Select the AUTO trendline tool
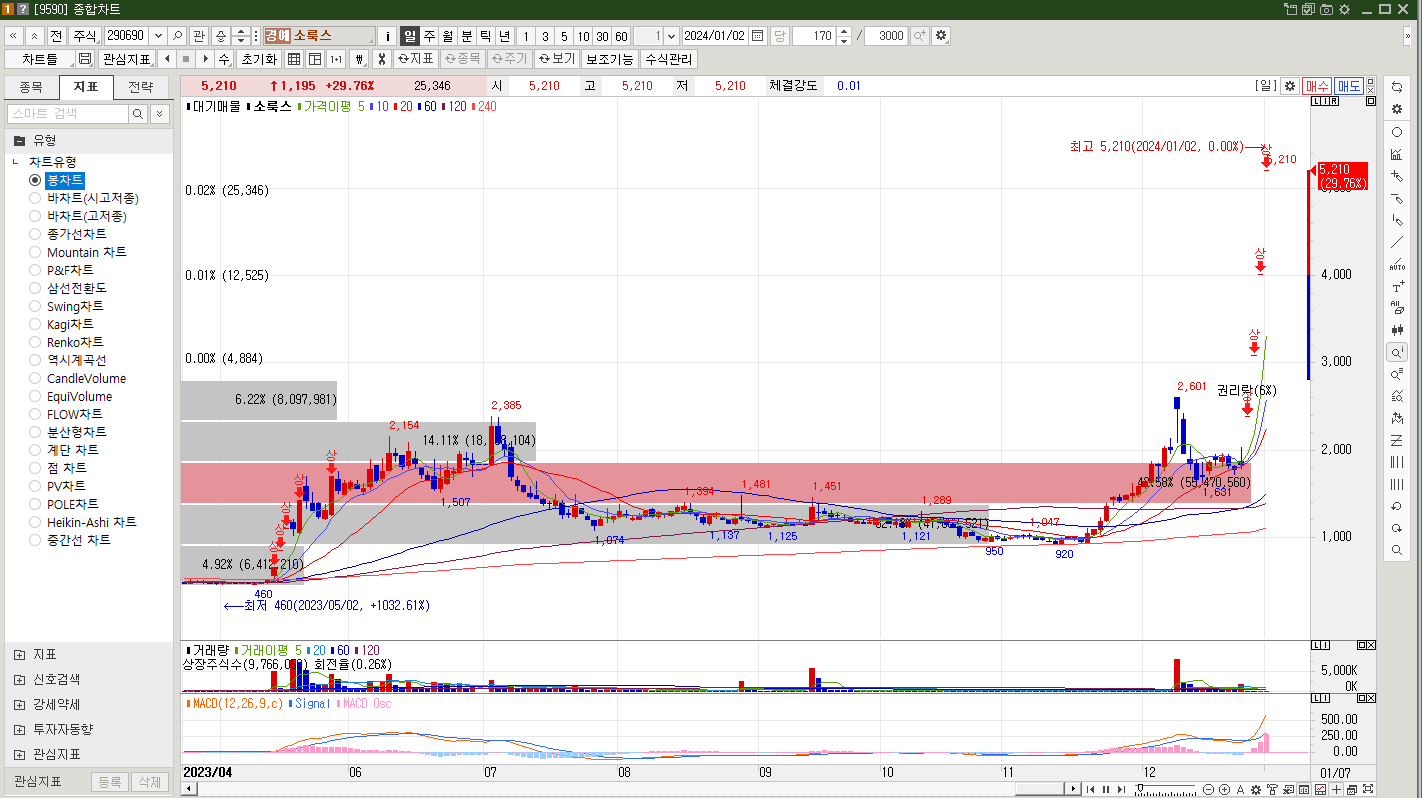Screen dimensions: 1422x798 (x=1397, y=264)
